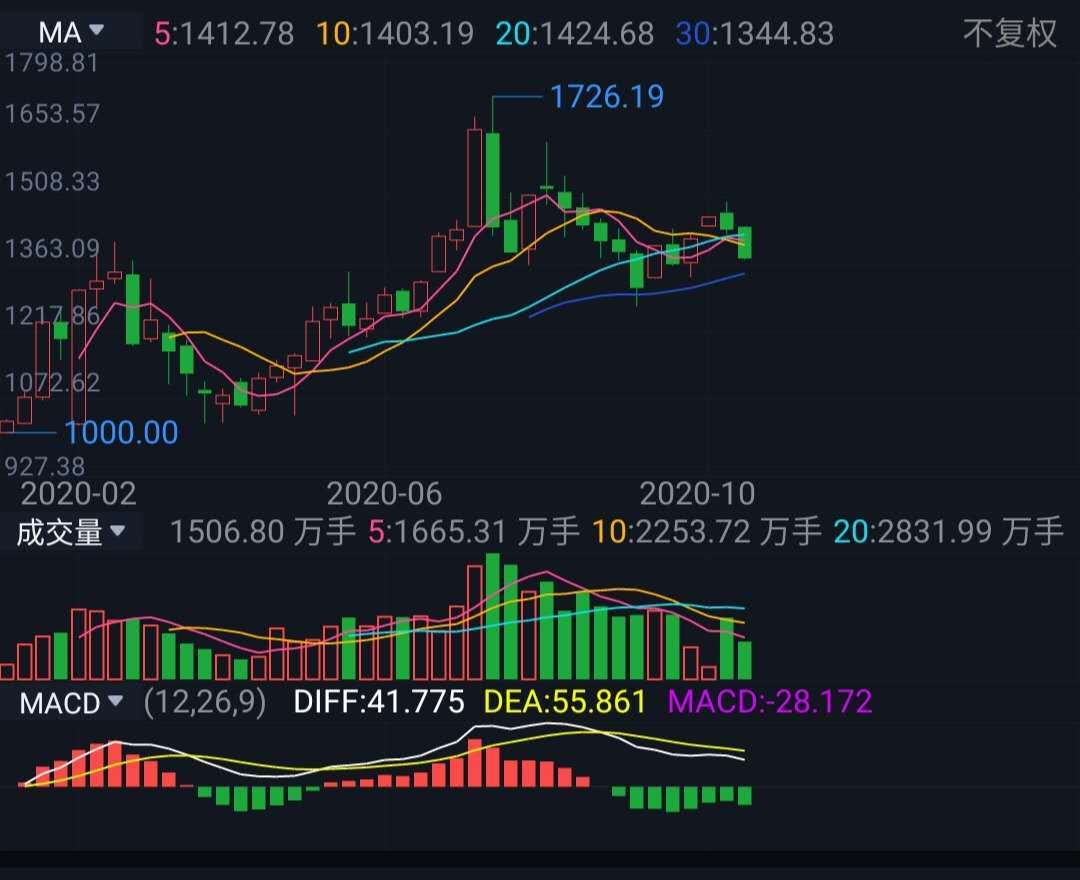This screenshot has height=880, width=1080.
Task: Tap the tallest green volume bar
Action: tap(492, 616)
